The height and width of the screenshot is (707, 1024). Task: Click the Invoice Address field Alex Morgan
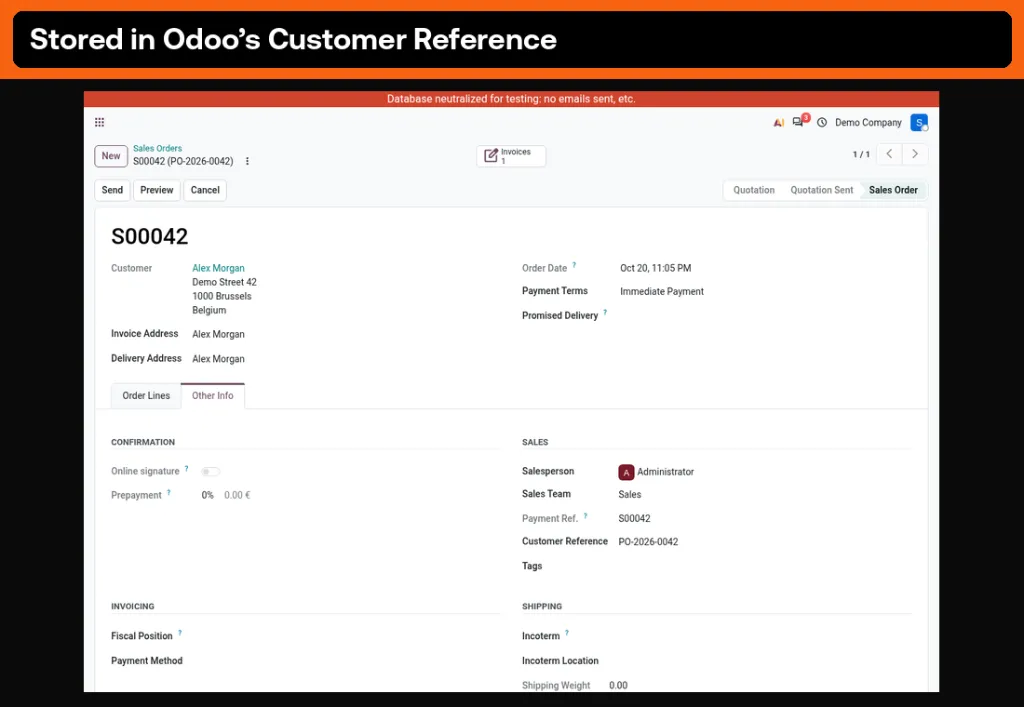tap(218, 334)
